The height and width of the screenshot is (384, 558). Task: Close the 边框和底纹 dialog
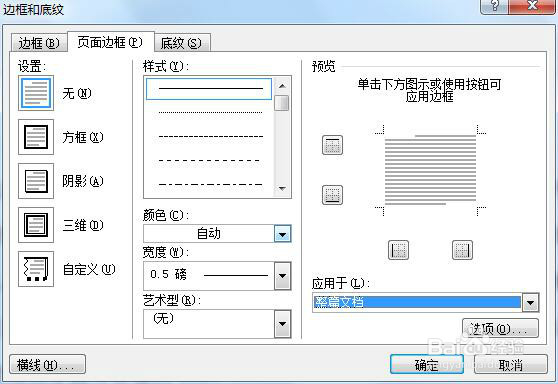tap(532, 6)
